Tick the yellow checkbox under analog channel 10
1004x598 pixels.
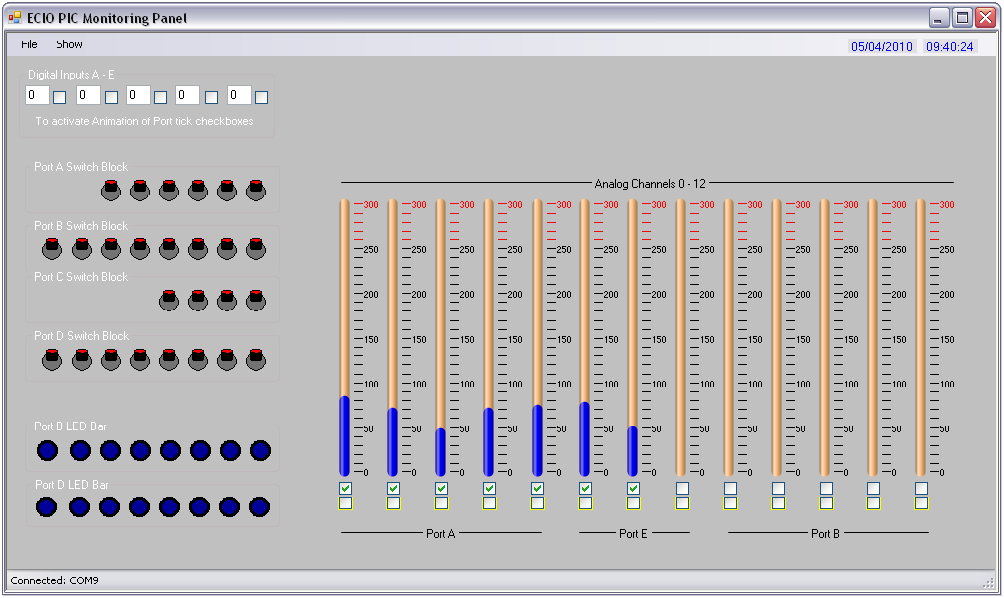(827, 503)
